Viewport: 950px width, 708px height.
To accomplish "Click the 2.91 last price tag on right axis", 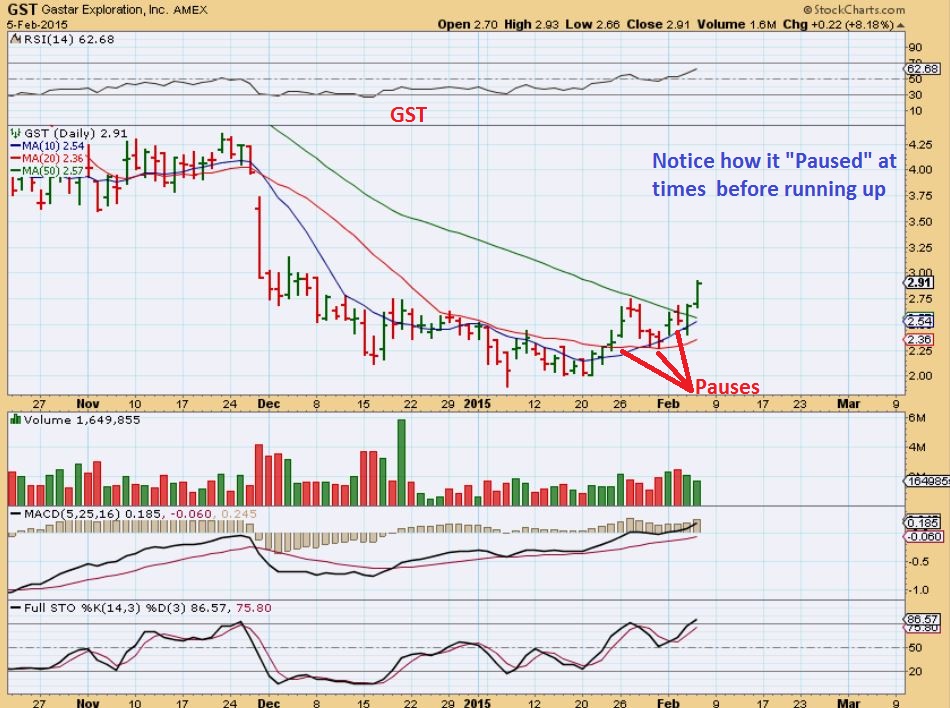I will point(919,283).
